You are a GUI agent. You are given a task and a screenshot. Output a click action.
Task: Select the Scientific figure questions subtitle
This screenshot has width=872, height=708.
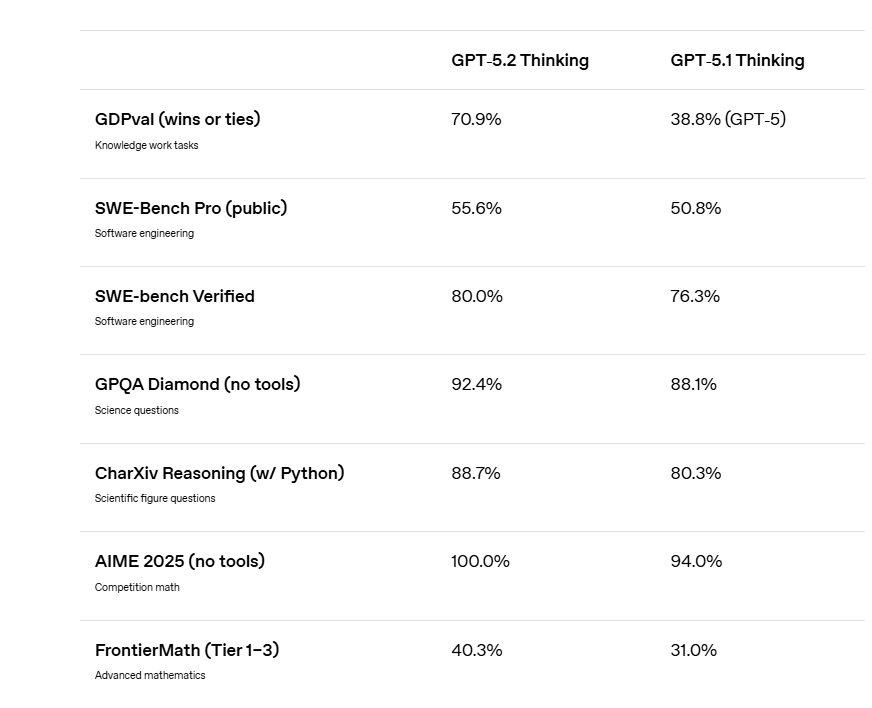pyautogui.click(x=155, y=498)
